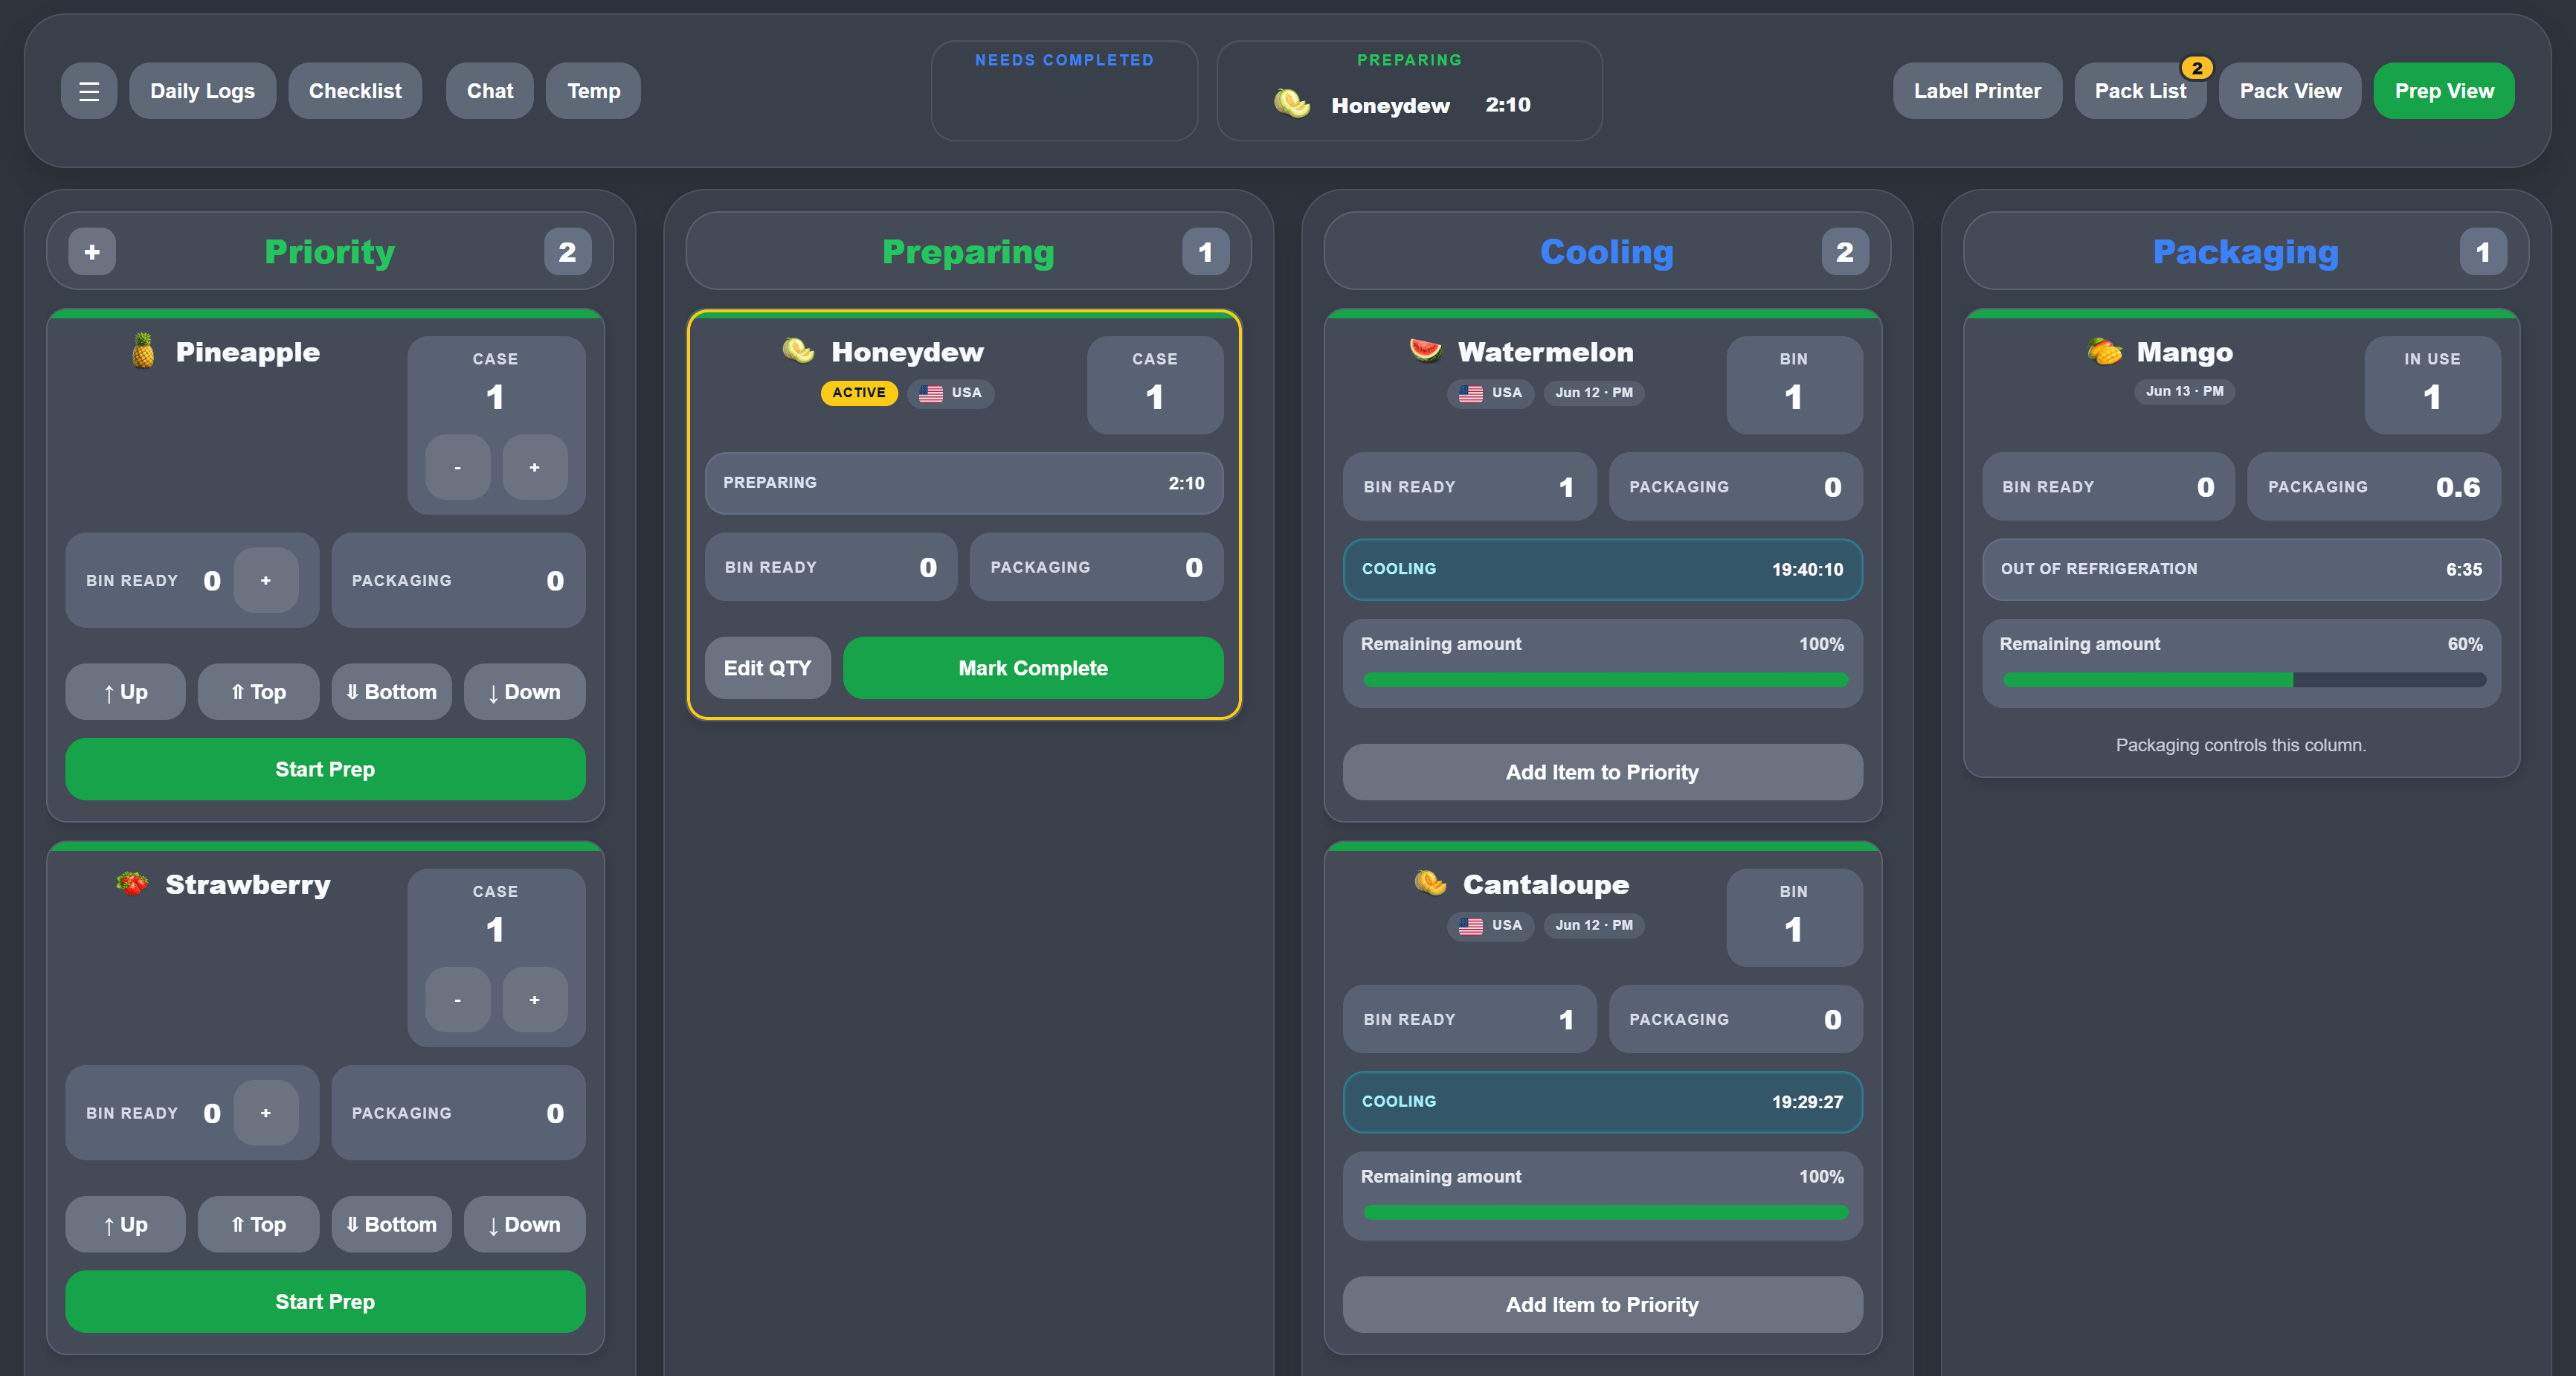Image resolution: width=2576 pixels, height=1376 pixels.
Task: Click Mango out of refrigeration timer
Action: 2241,569
